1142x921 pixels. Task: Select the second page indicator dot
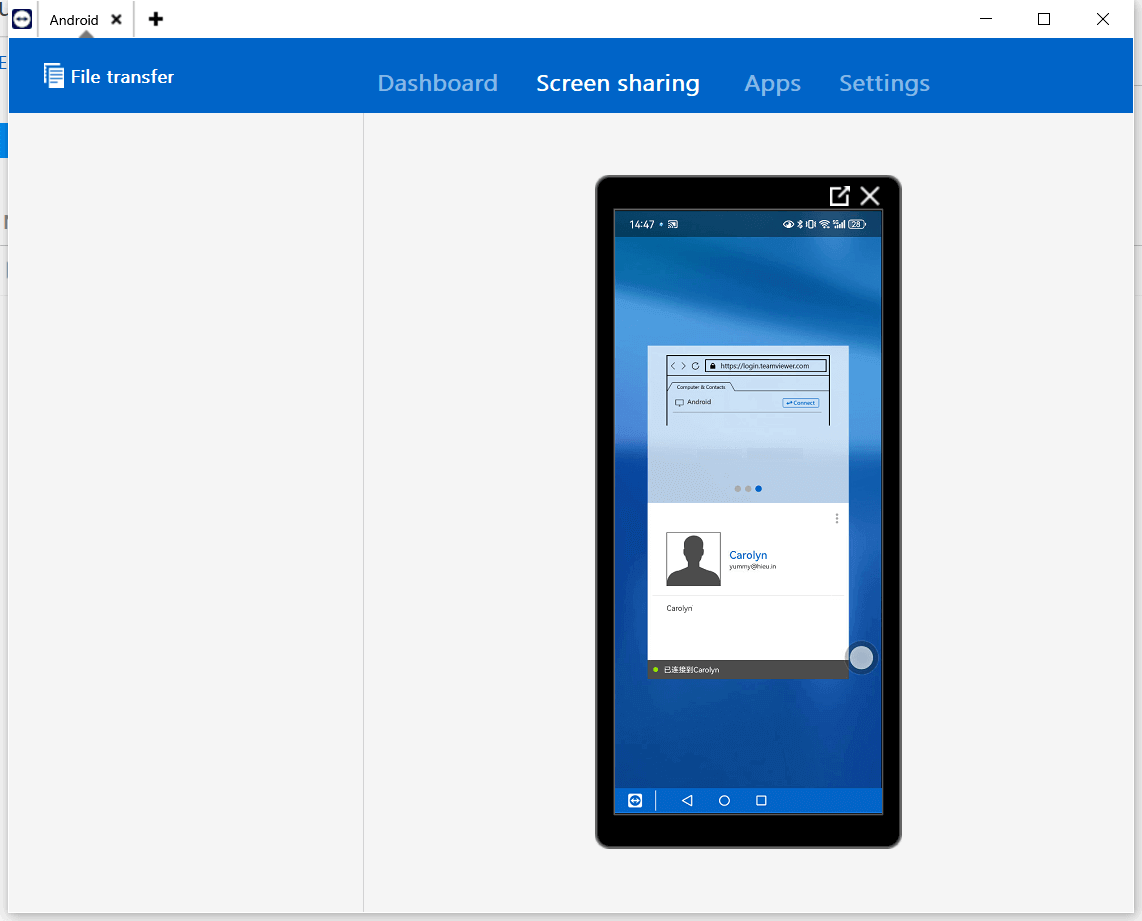coord(748,489)
